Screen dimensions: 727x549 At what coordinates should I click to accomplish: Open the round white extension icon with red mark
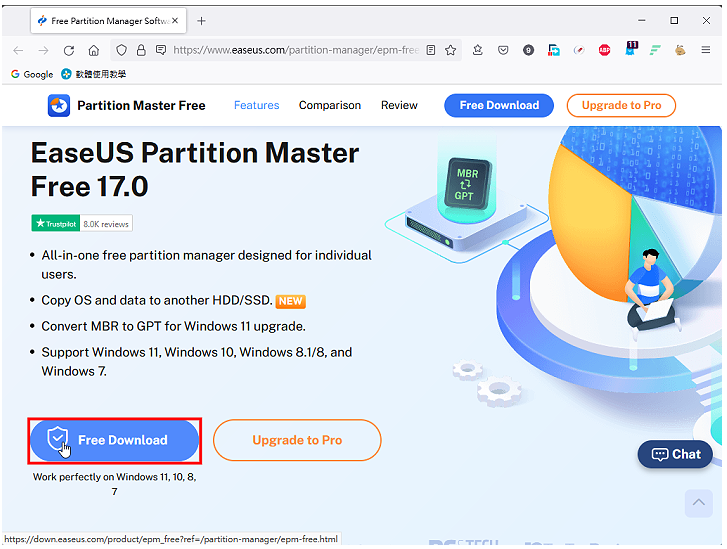tap(579, 50)
